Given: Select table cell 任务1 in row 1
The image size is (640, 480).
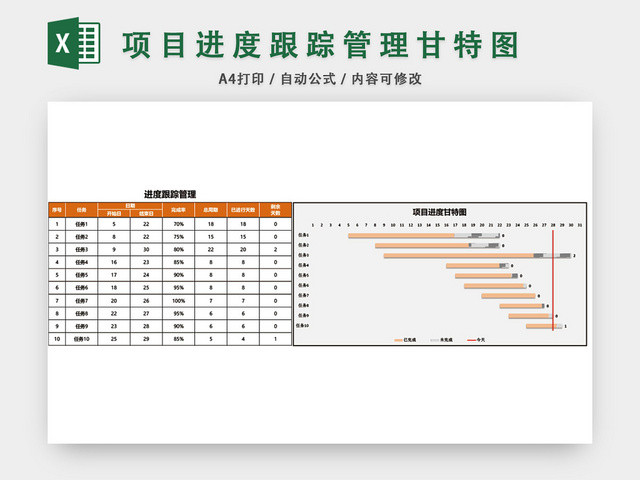Looking at the screenshot, I should coord(82,224).
